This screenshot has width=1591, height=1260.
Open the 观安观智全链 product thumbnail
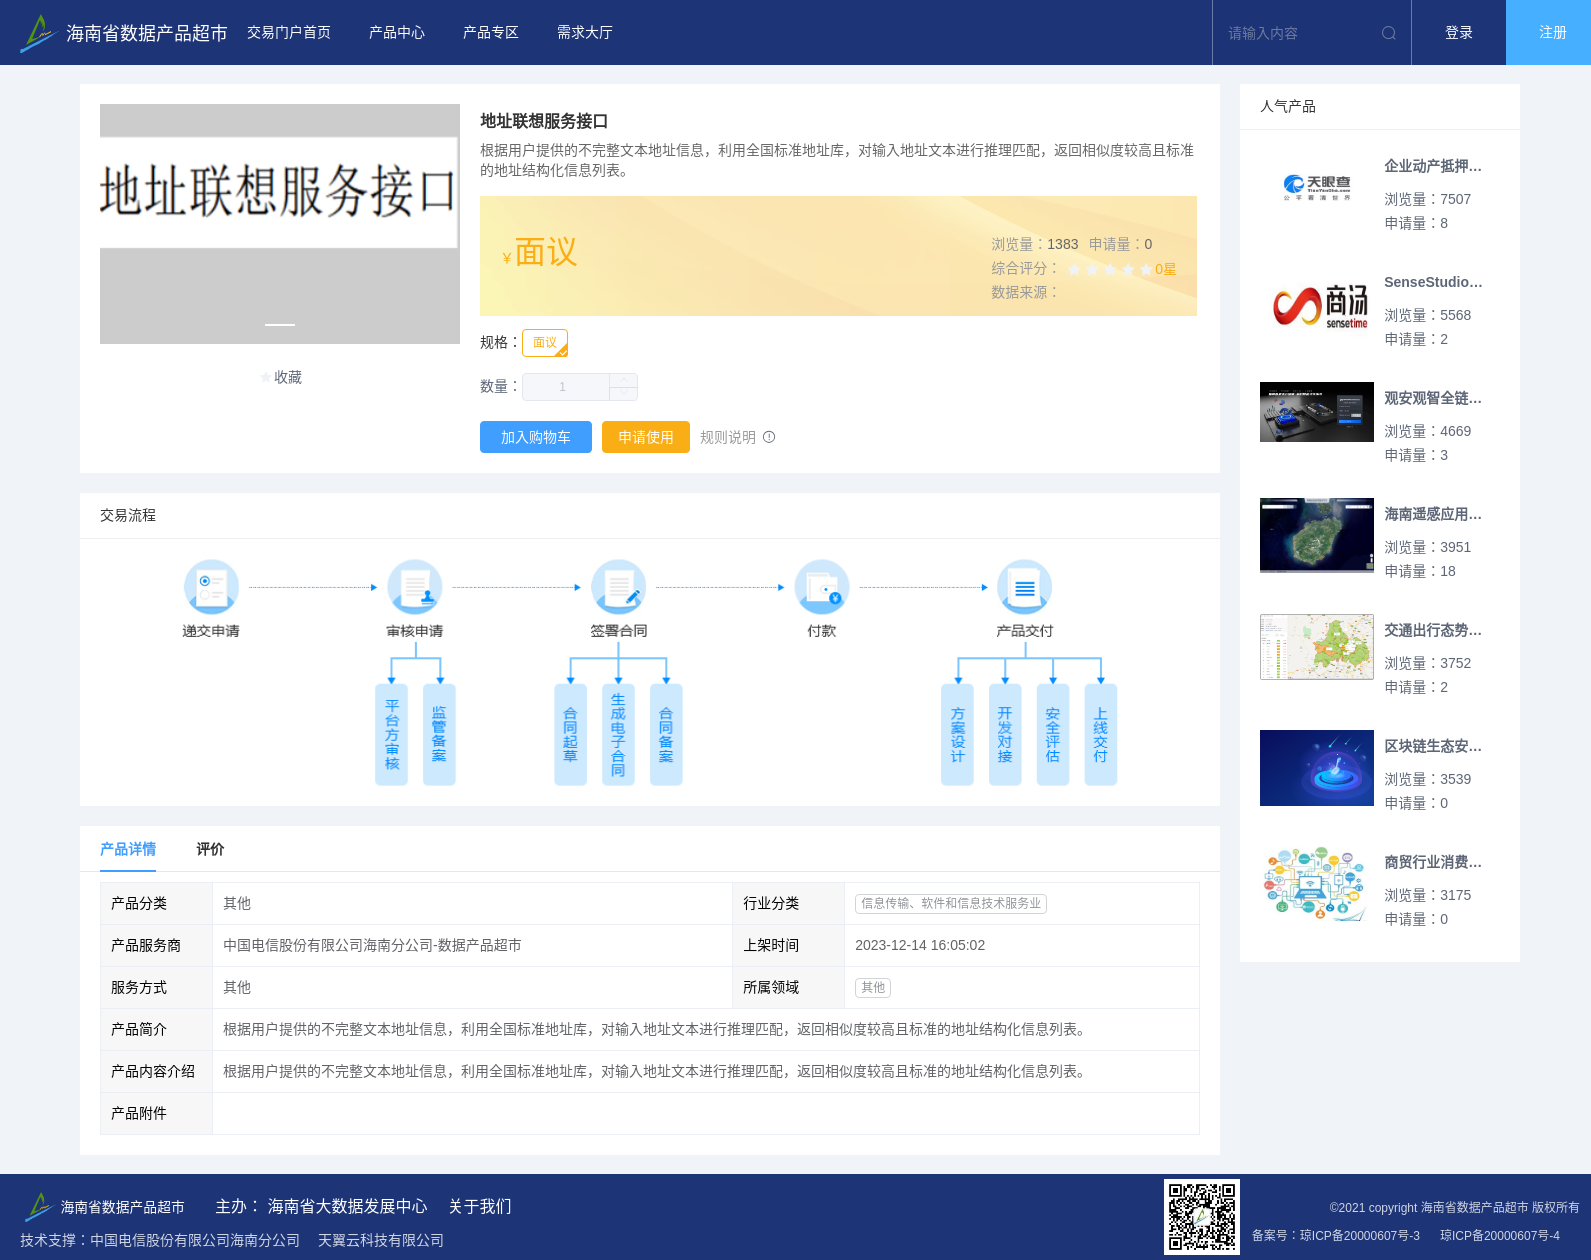tap(1317, 412)
